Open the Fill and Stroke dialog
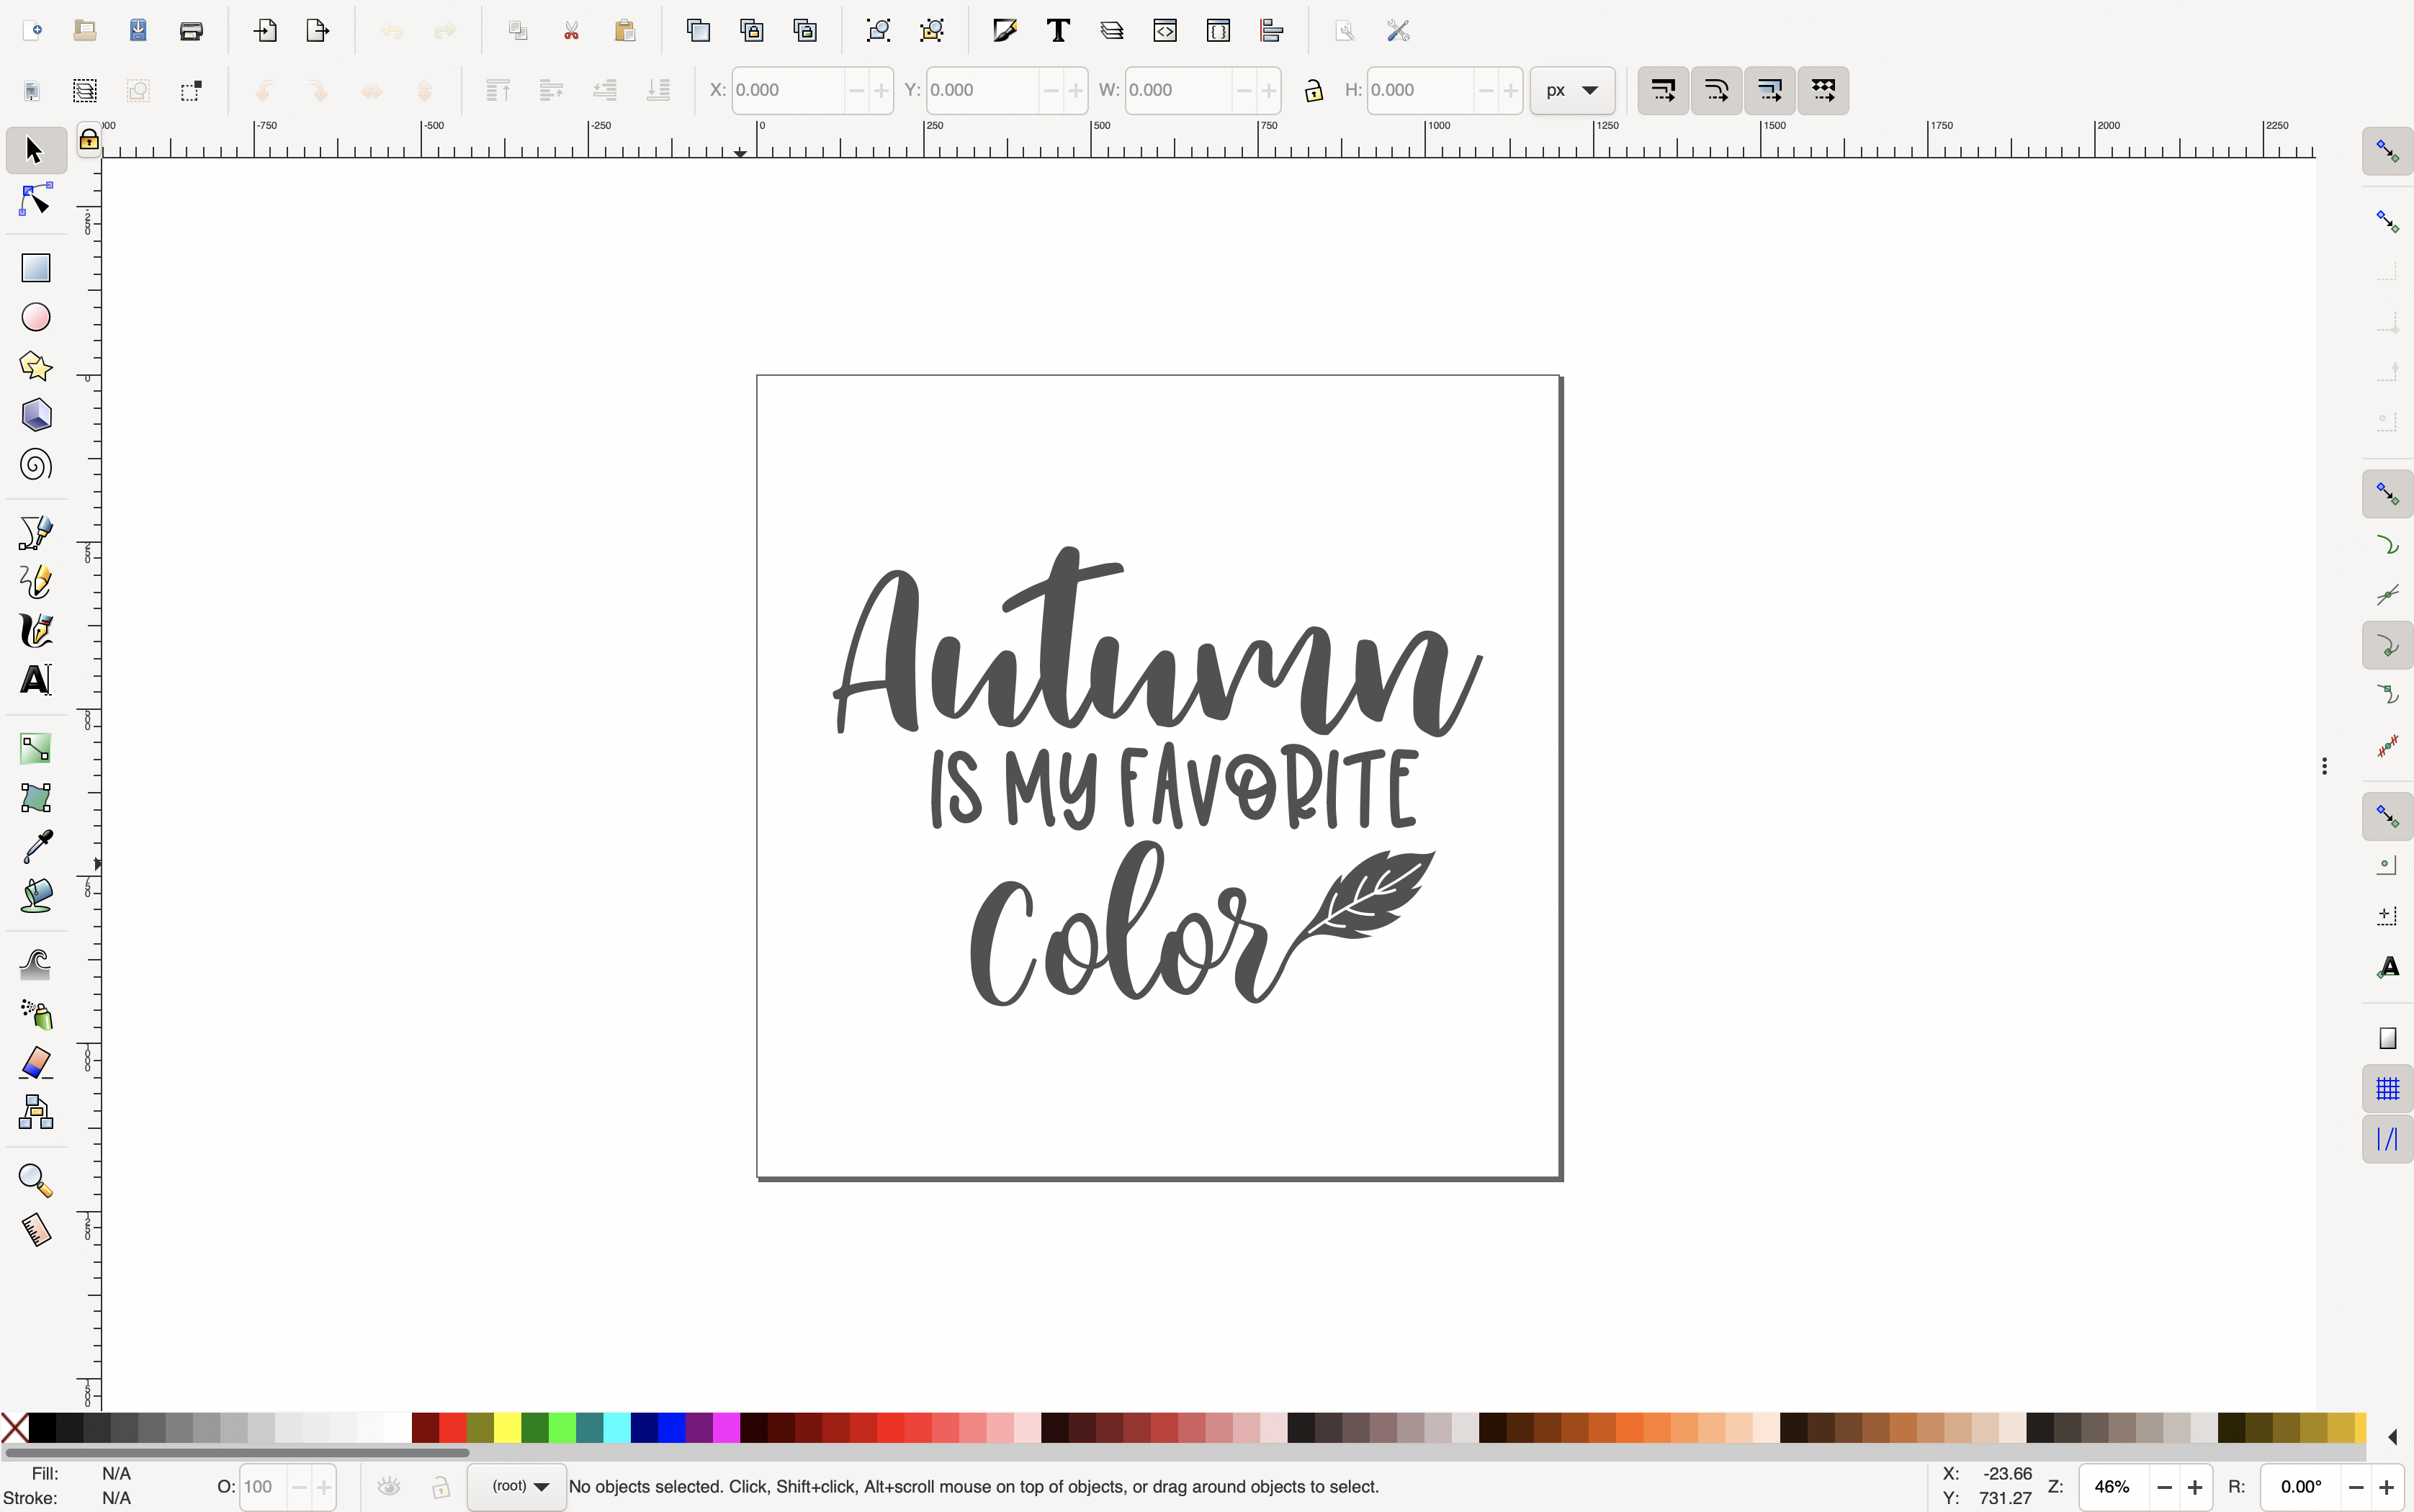 [x=1005, y=30]
